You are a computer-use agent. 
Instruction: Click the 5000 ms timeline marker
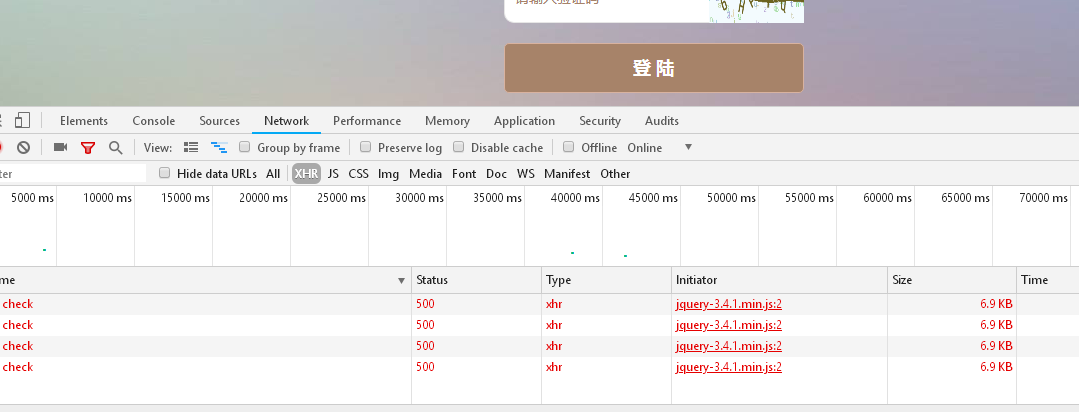(x=33, y=198)
